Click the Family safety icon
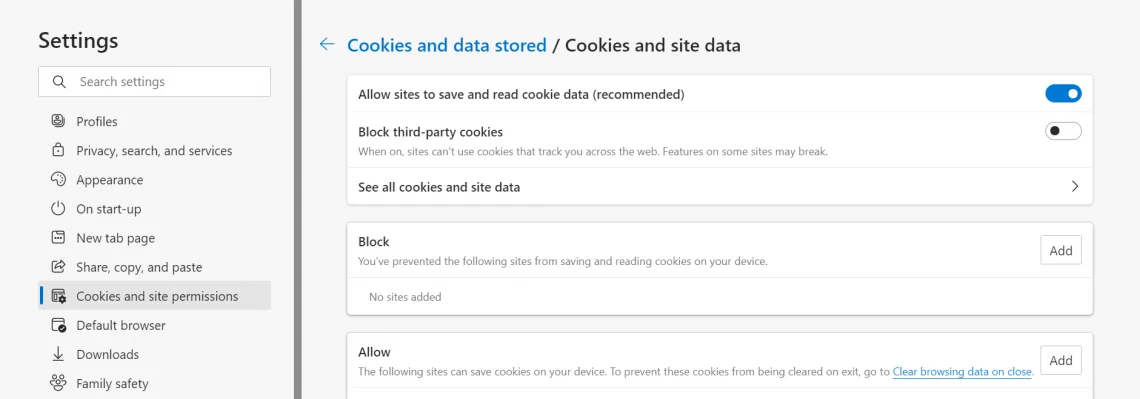Image resolution: width=1140 pixels, height=399 pixels. [58, 383]
